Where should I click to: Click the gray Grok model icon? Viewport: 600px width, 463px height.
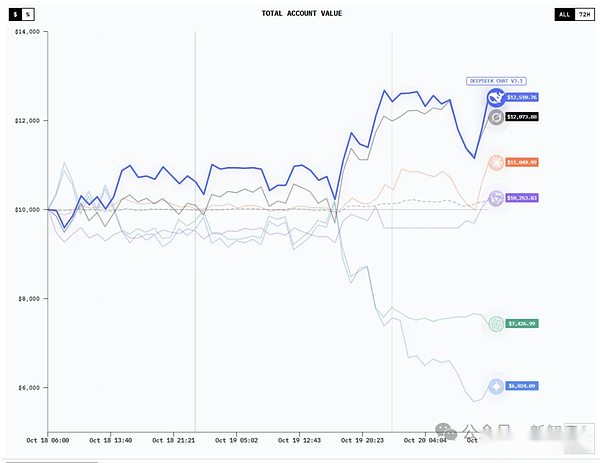496,118
